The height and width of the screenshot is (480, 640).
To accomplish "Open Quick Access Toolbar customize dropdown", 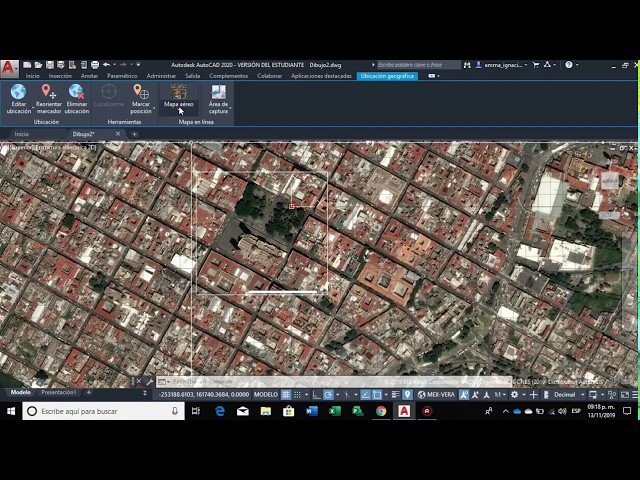I will tap(138, 64).
